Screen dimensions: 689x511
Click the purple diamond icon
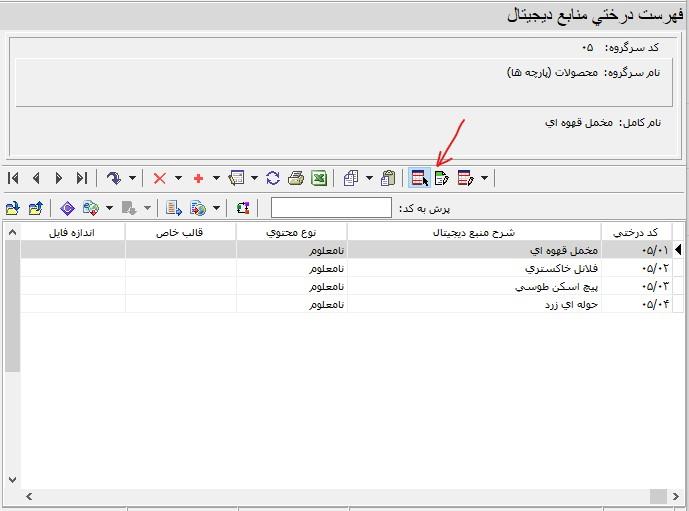[x=67, y=208]
